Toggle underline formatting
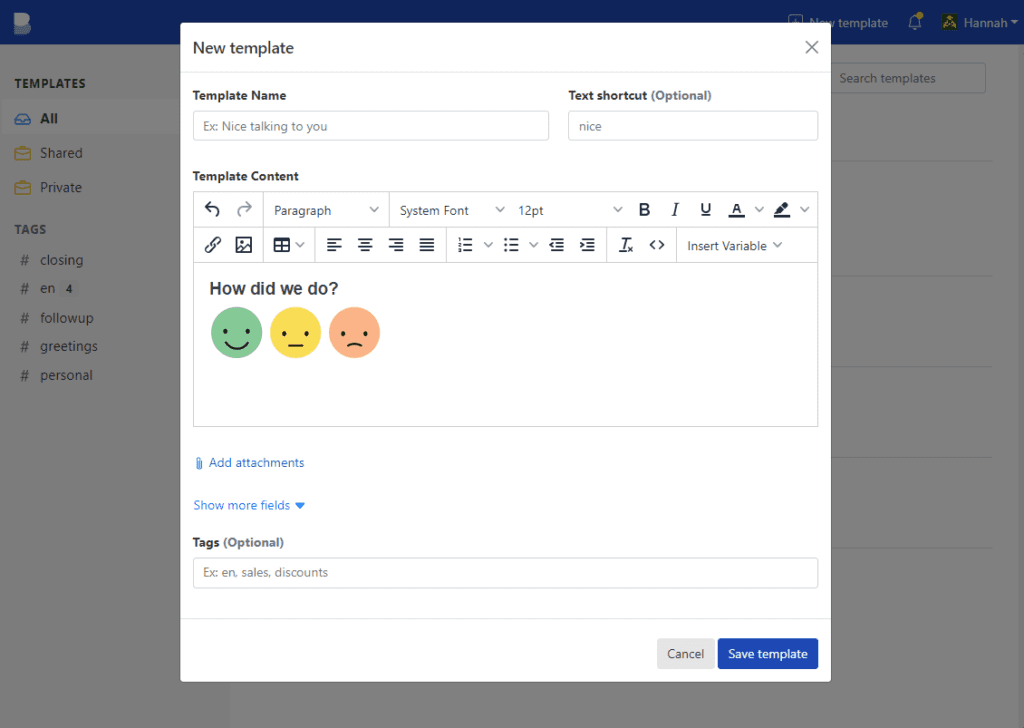Viewport: 1024px width, 728px height. 706,210
